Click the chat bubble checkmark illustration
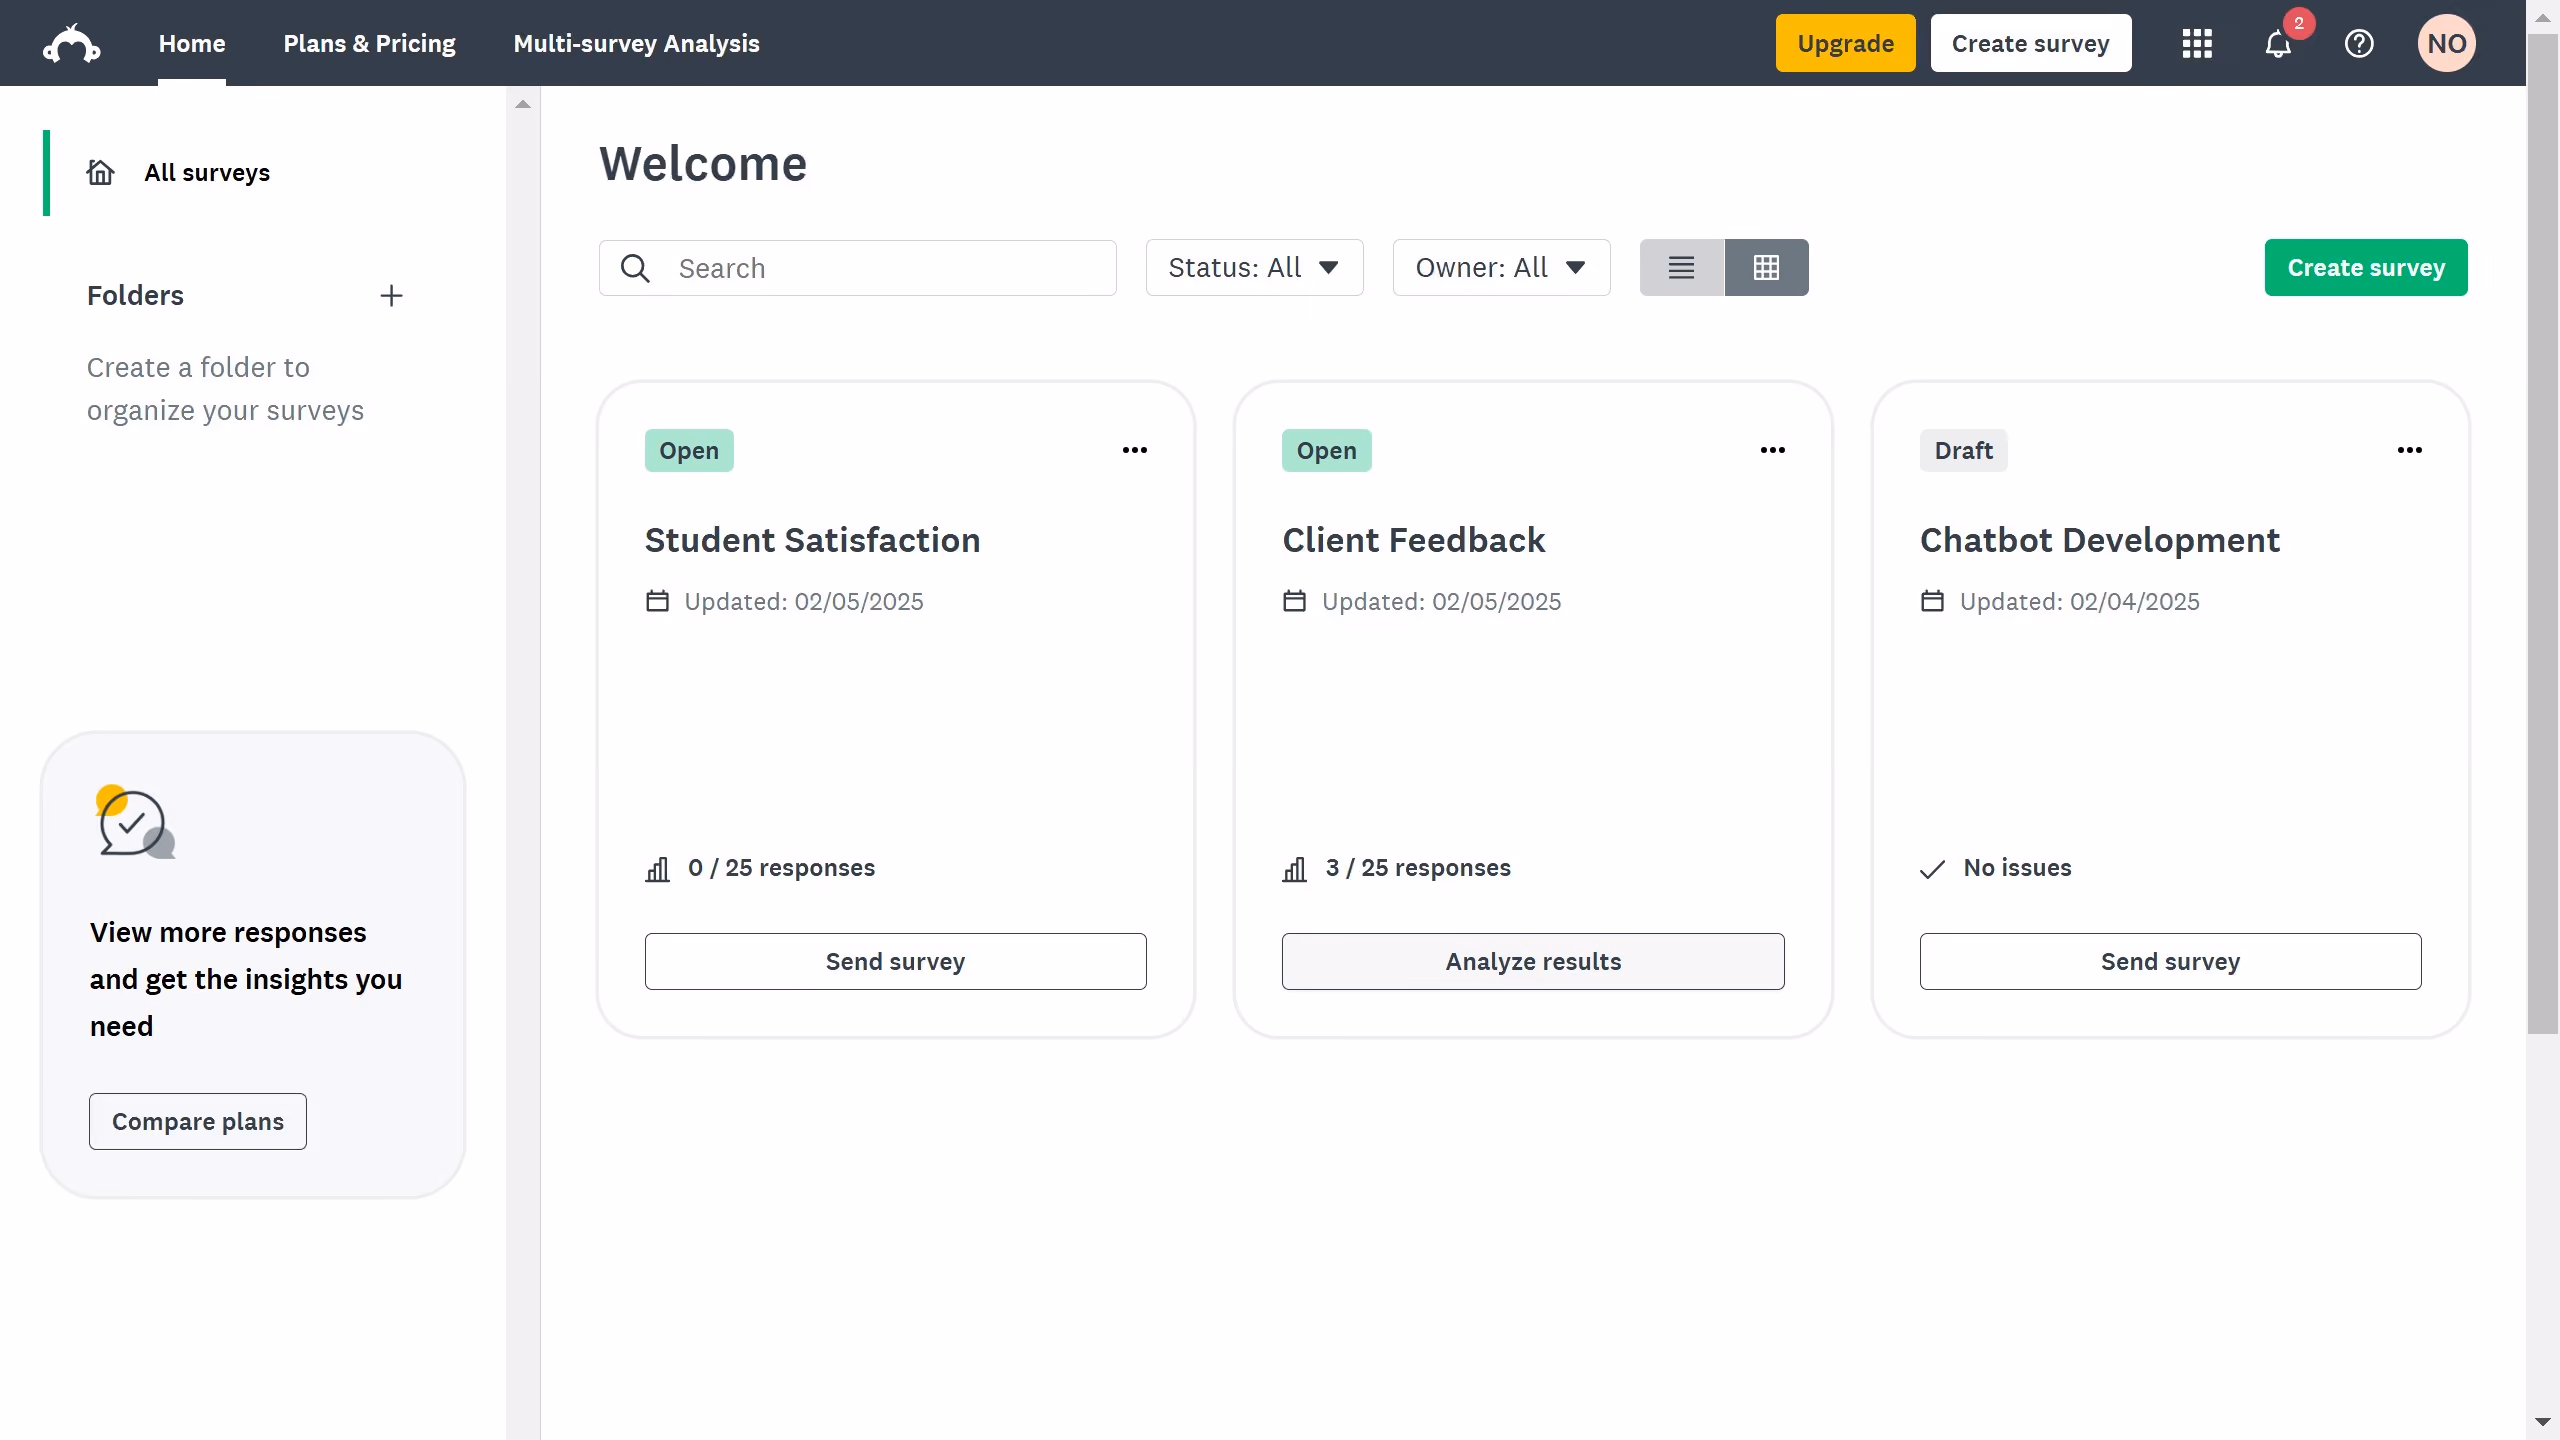The image size is (2560, 1440). (x=136, y=822)
